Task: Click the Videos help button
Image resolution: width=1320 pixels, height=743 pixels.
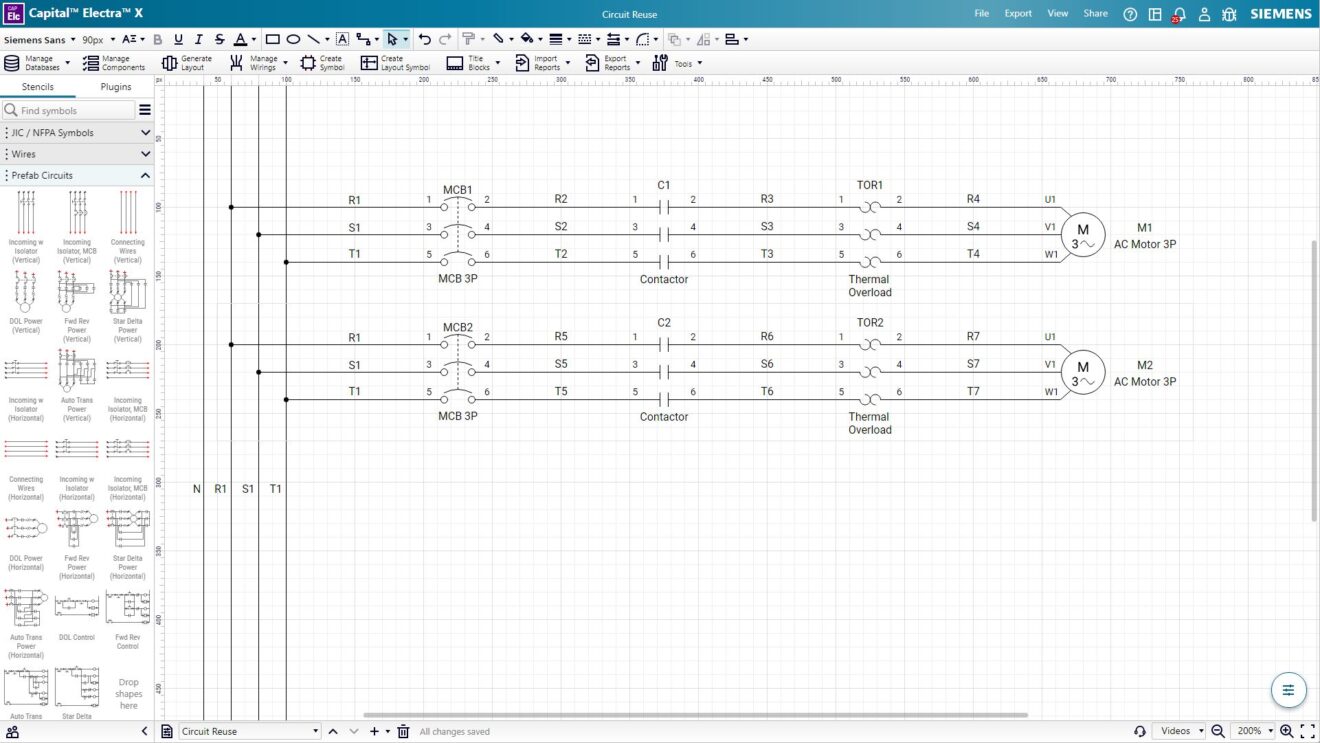Action: tap(1178, 730)
